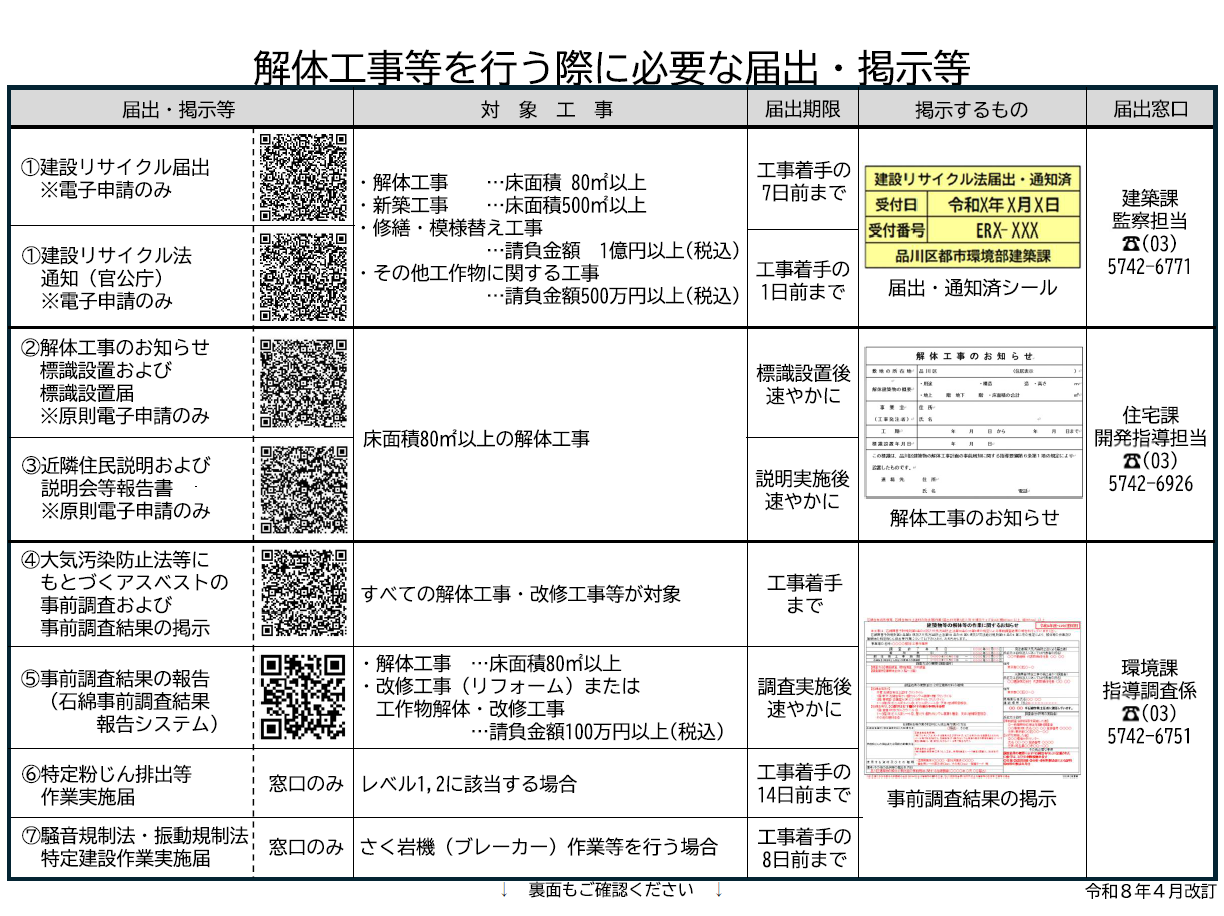Click the revision date 令和８年４月改訂
Screen dimensions: 1224x916
click(x=1150, y=890)
